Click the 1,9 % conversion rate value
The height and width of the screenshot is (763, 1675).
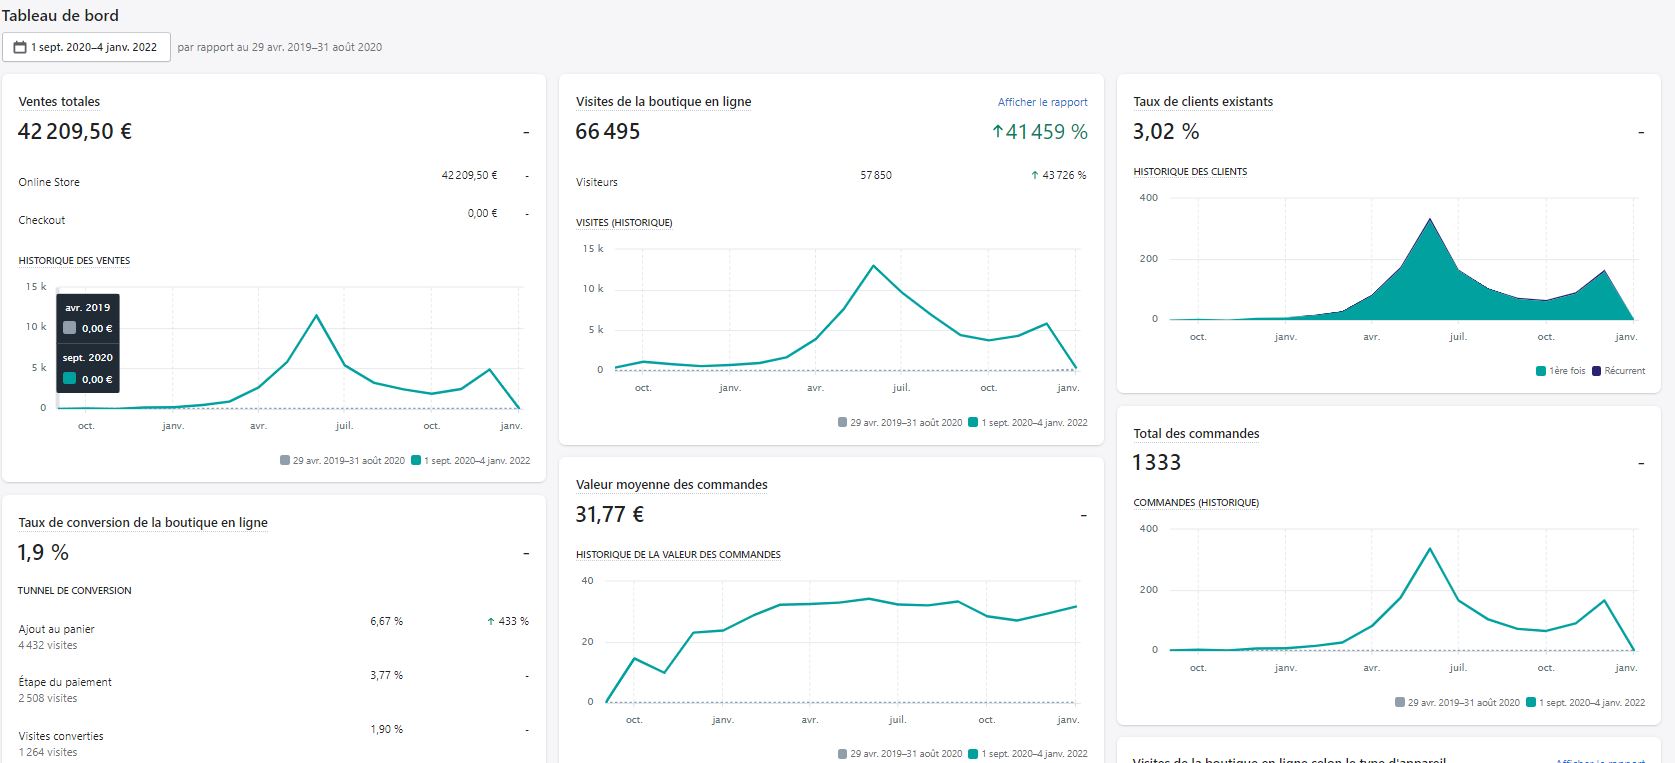point(43,552)
